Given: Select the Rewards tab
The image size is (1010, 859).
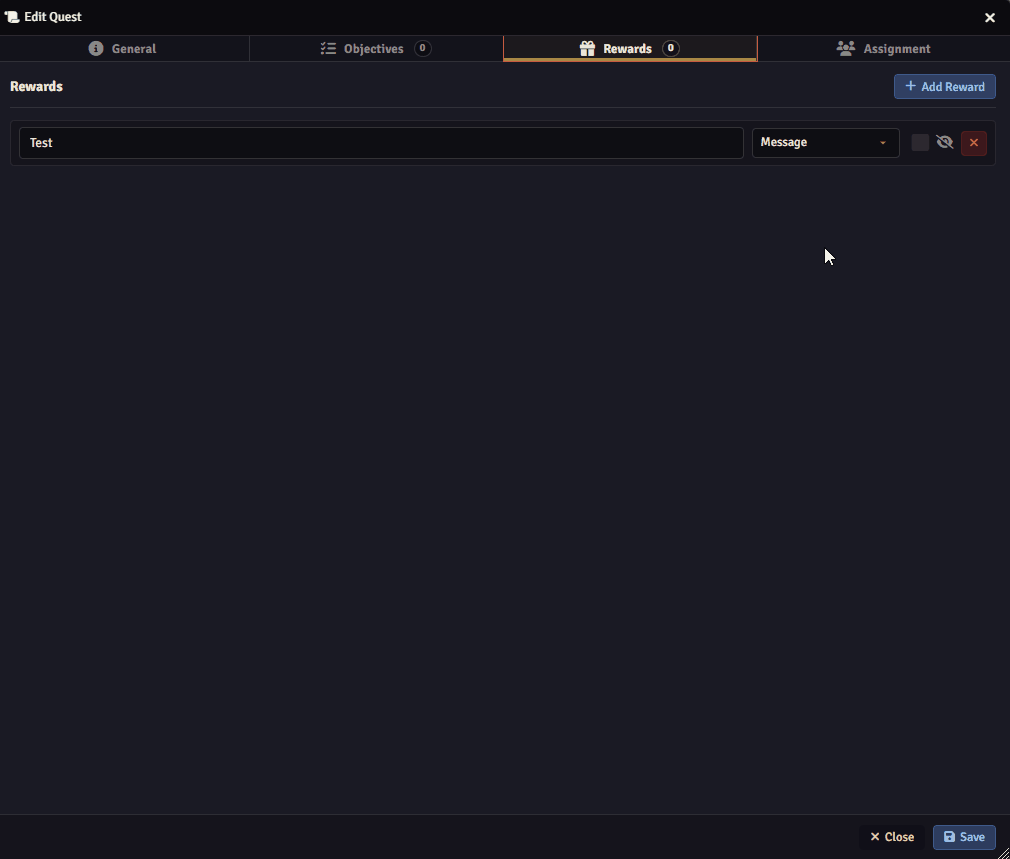Looking at the screenshot, I should pyautogui.click(x=630, y=49).
